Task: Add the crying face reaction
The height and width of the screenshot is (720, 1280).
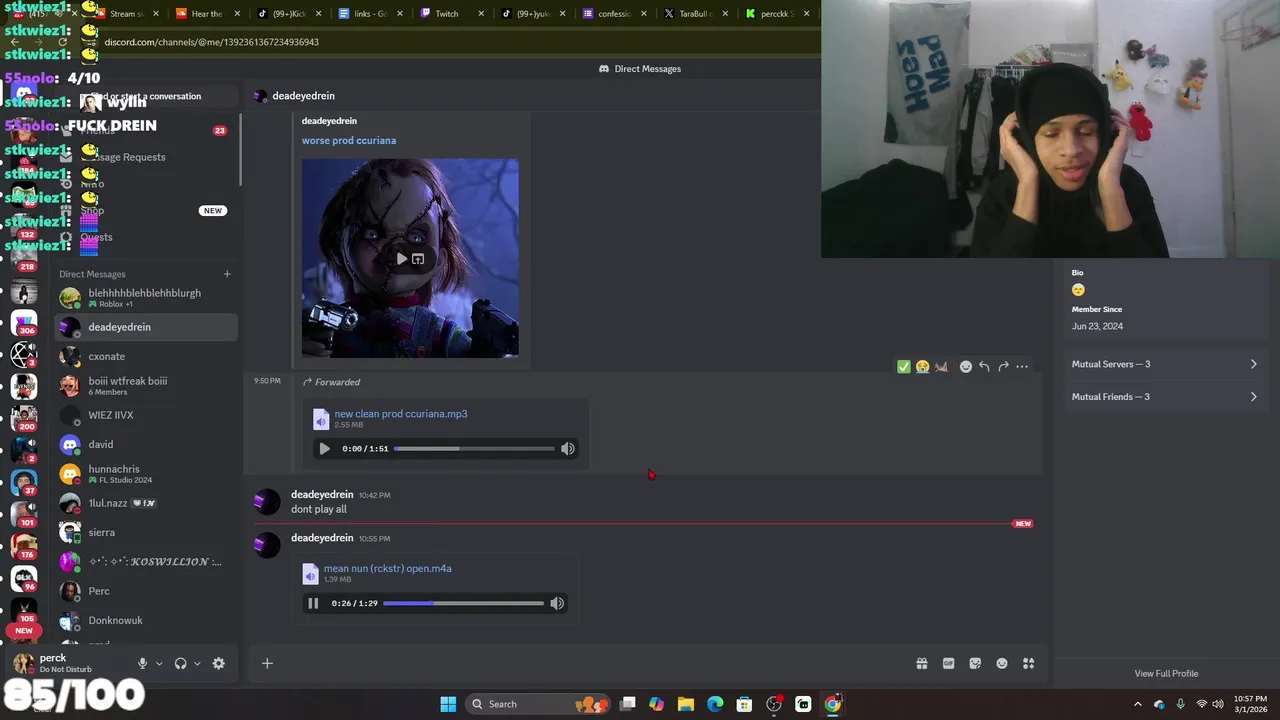Action: (x=922, y=367)
